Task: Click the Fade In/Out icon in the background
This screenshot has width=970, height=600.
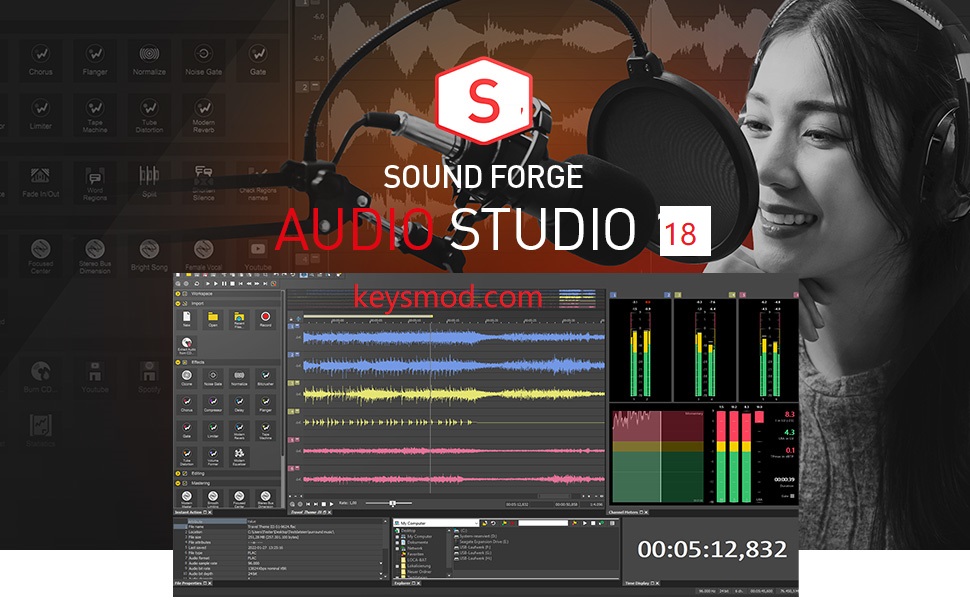Action: (x=40, y=181)
